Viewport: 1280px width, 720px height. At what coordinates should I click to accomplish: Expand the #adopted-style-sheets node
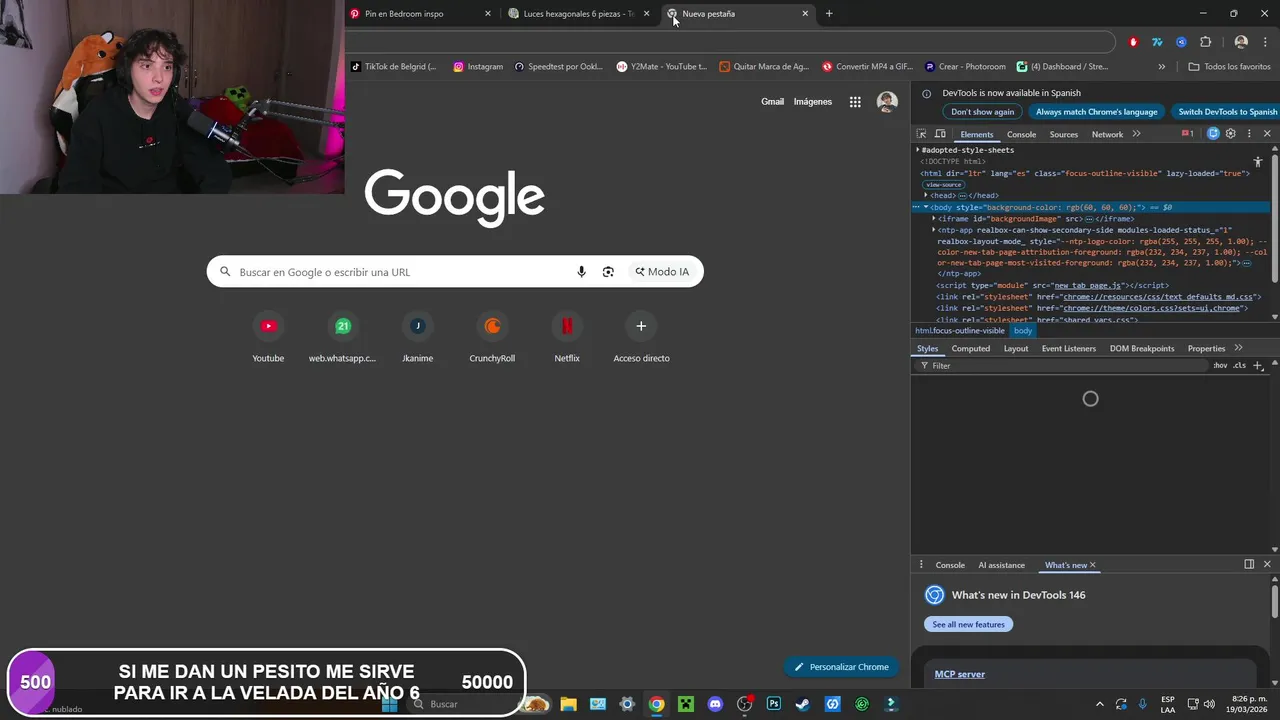click(918, 150)
